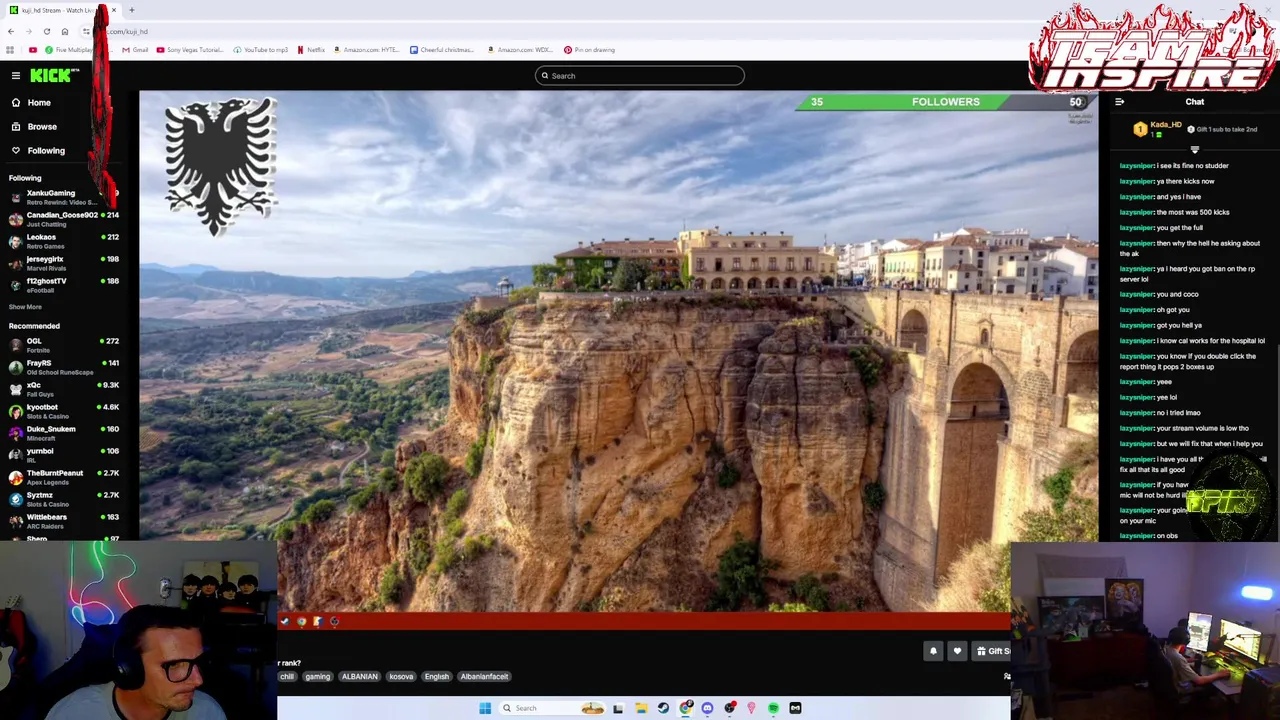The width and height of the screenshot is (1280, 720).
Task: Click site info icon in address bar
Action: [x=86, y=32]
